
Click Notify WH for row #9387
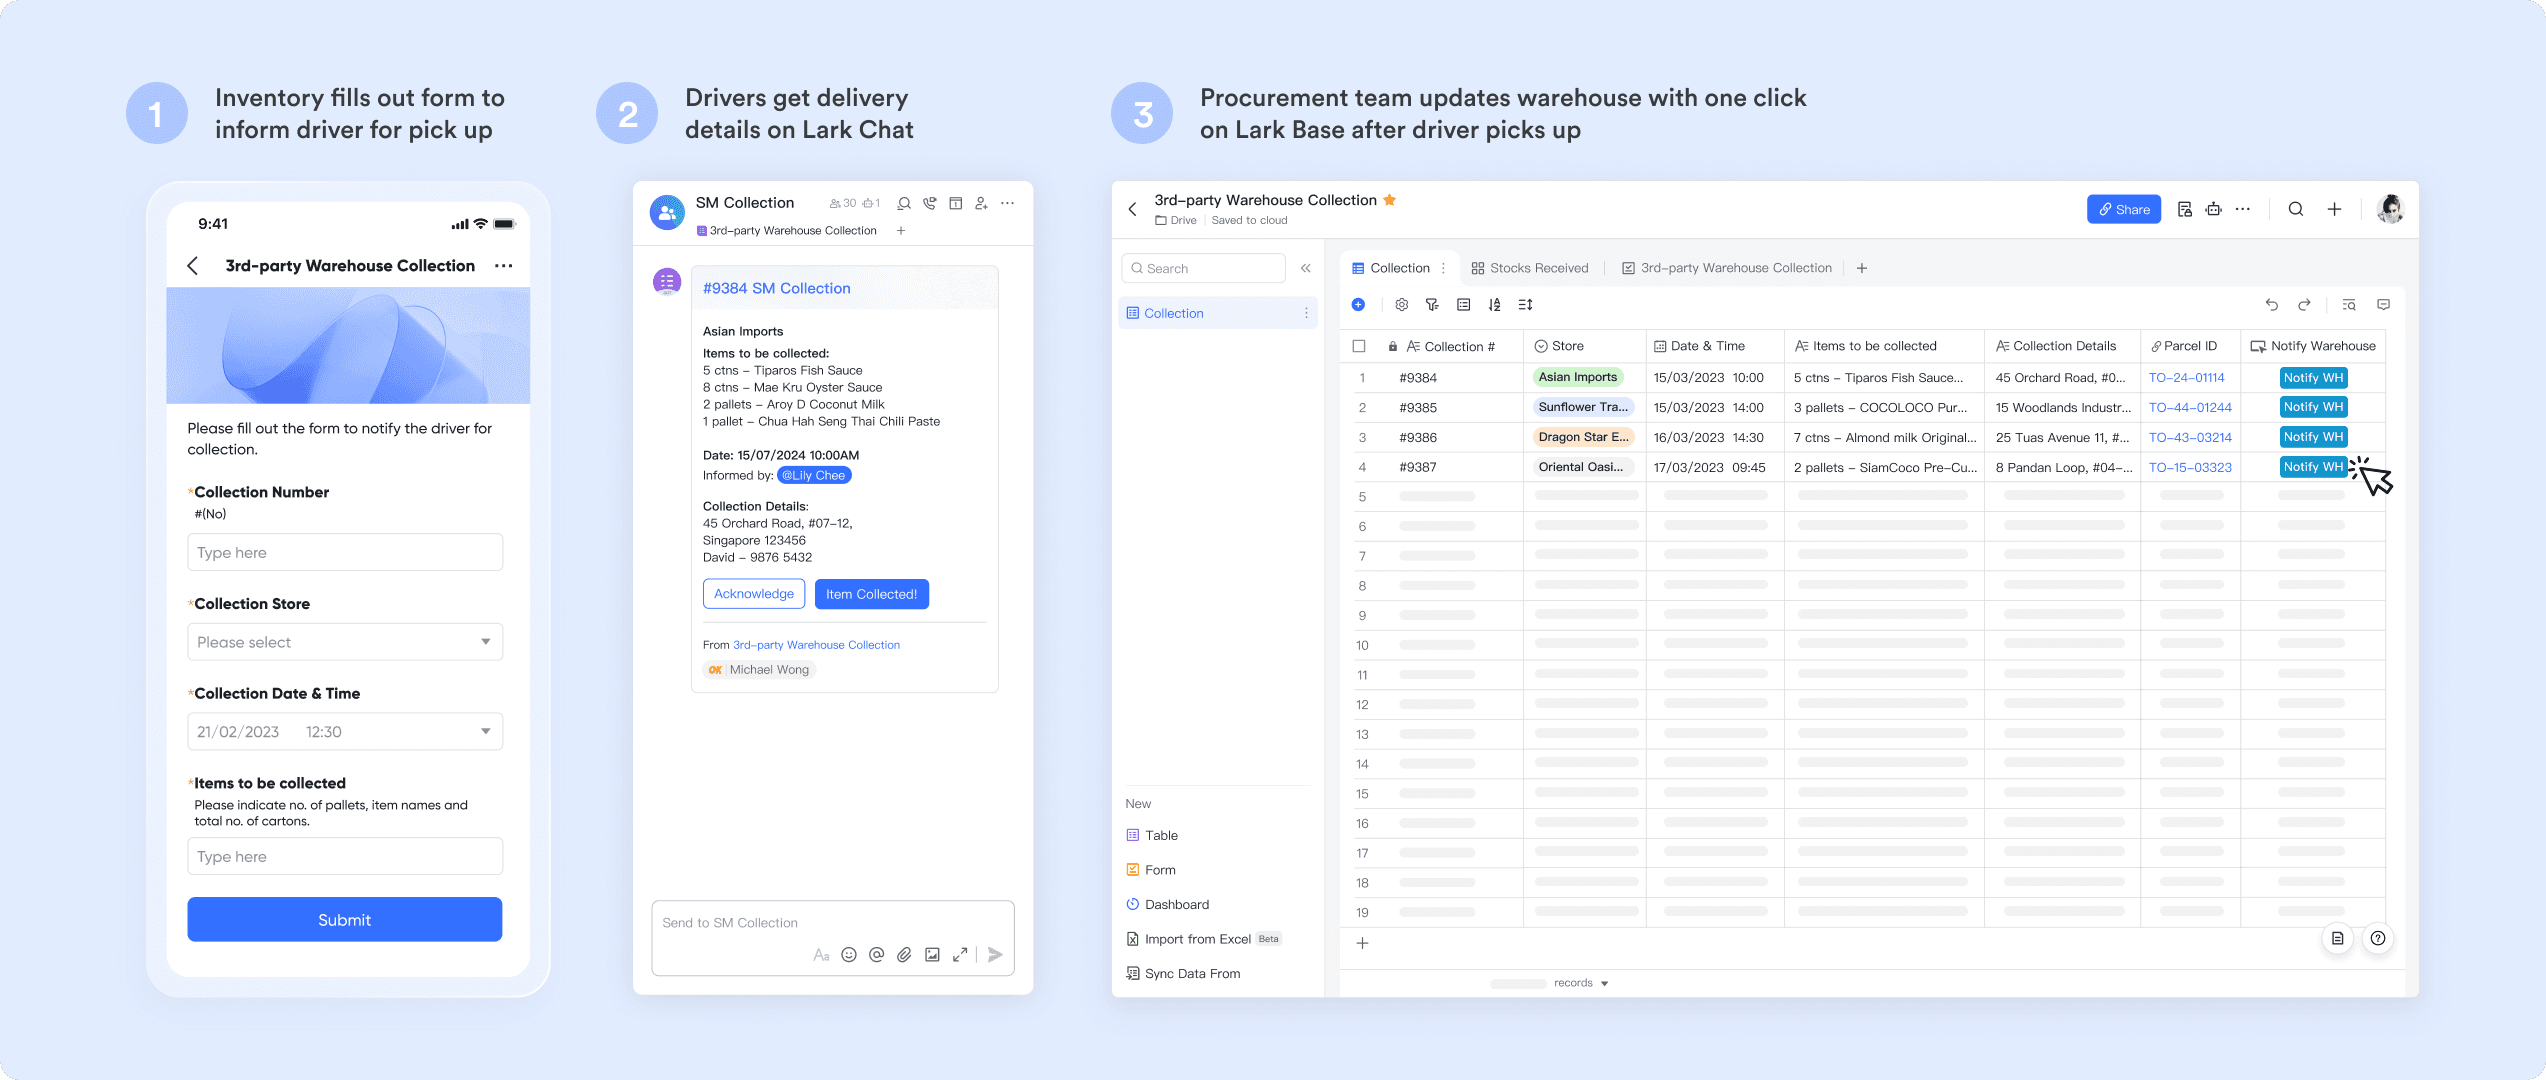point(2312,467)
